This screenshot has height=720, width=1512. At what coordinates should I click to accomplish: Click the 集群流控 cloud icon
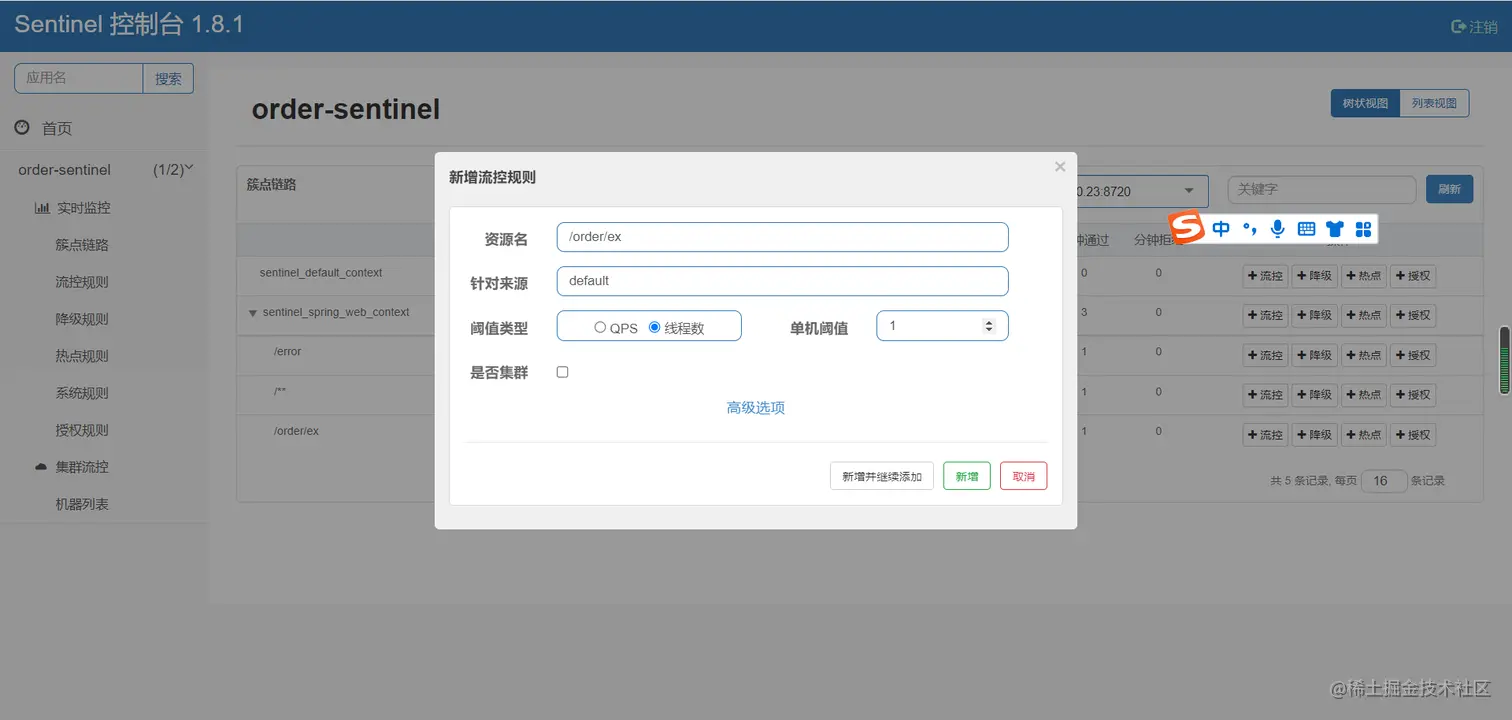[x=41, y=467]
